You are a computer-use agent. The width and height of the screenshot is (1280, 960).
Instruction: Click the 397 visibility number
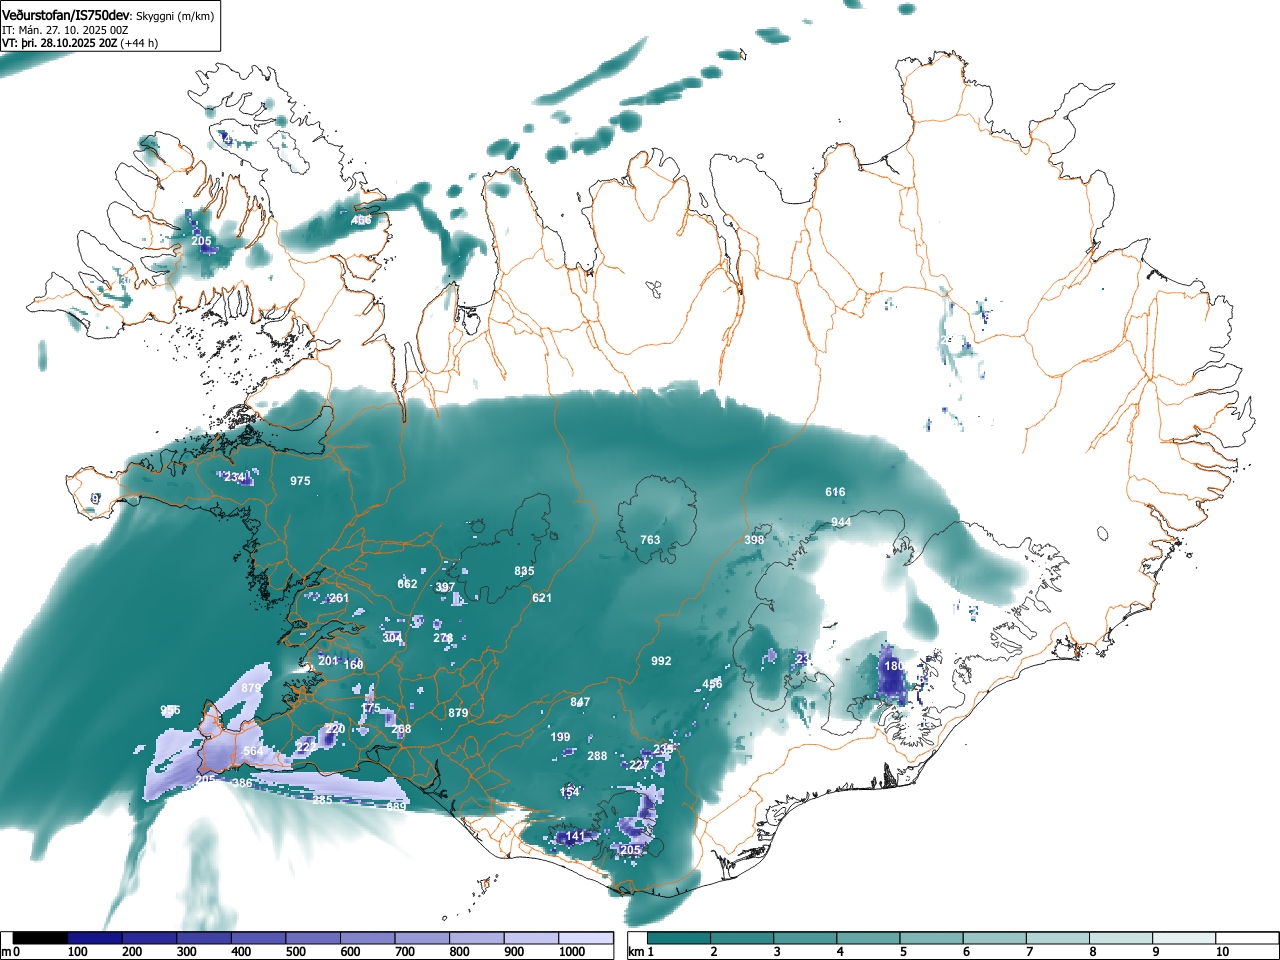(x=445, y=588)
